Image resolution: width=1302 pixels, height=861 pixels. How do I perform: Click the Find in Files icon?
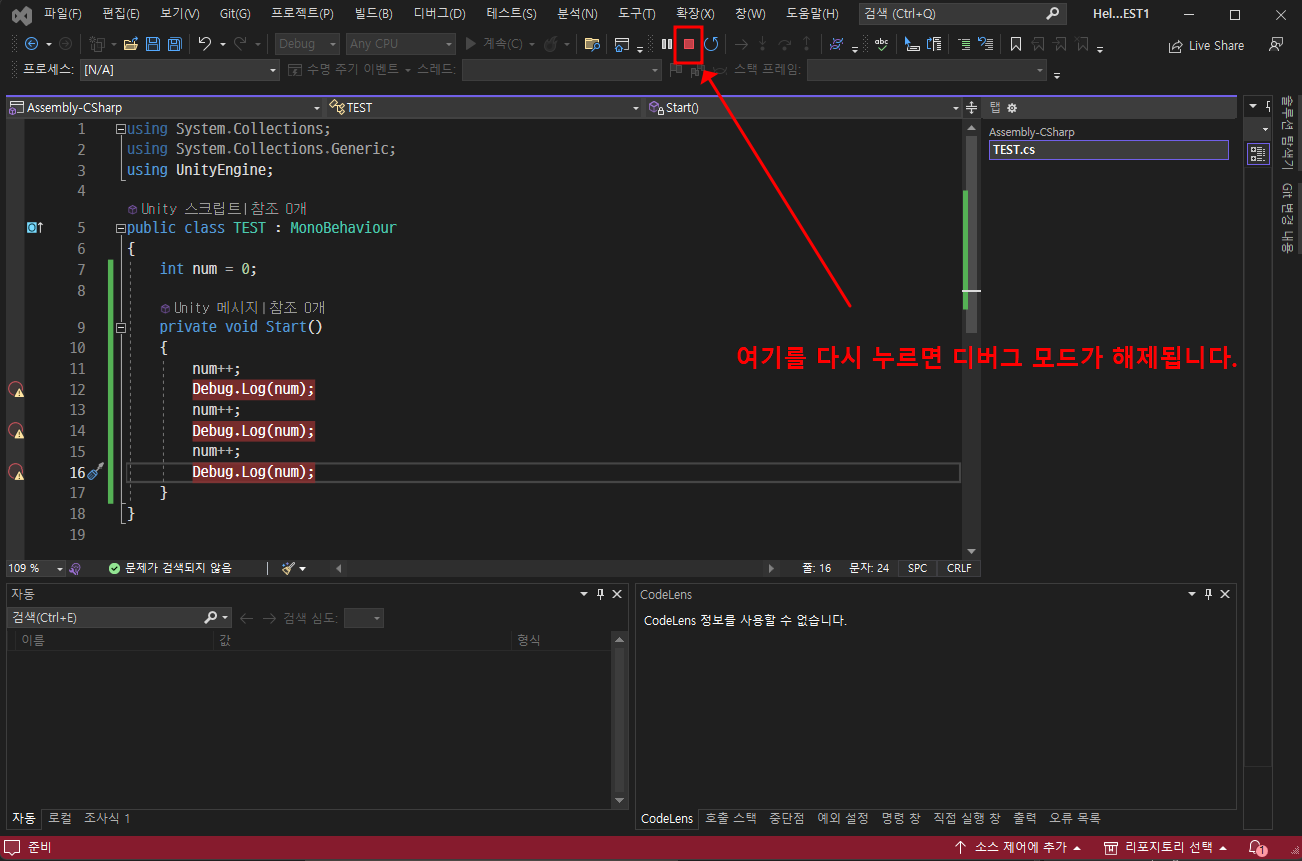(592, 44)
